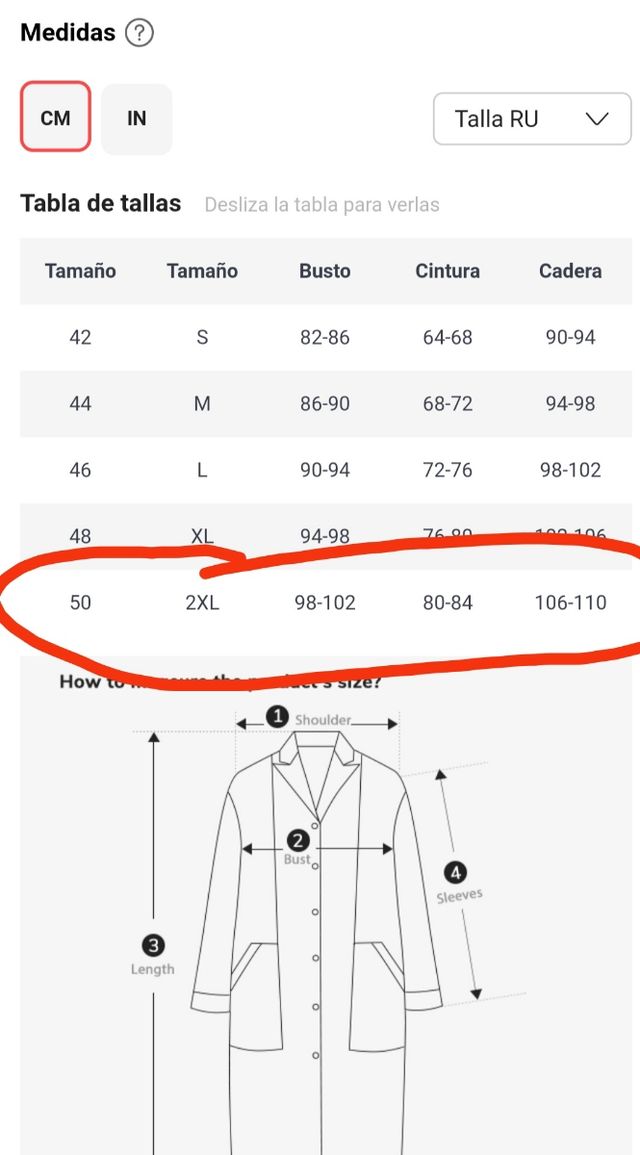
Task: Switch measurement units to IN
Action: click(136, 118)
